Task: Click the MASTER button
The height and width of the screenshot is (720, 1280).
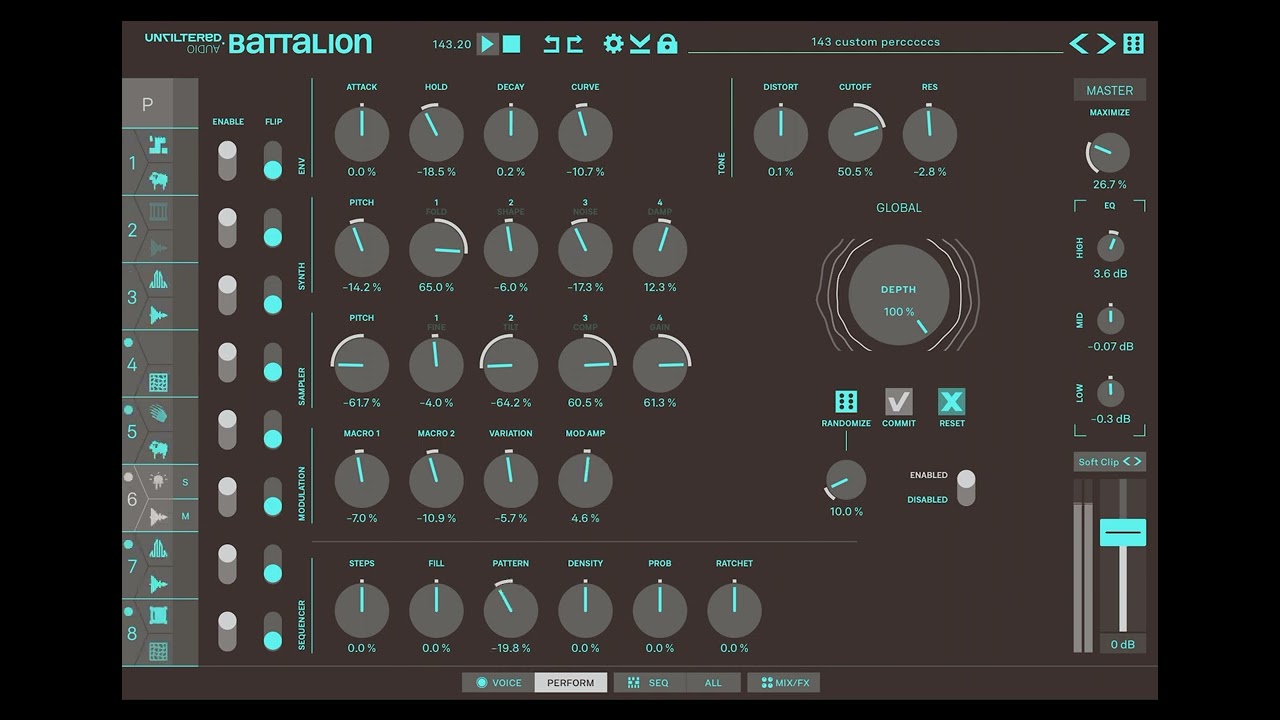Action: pos(1110,90)
